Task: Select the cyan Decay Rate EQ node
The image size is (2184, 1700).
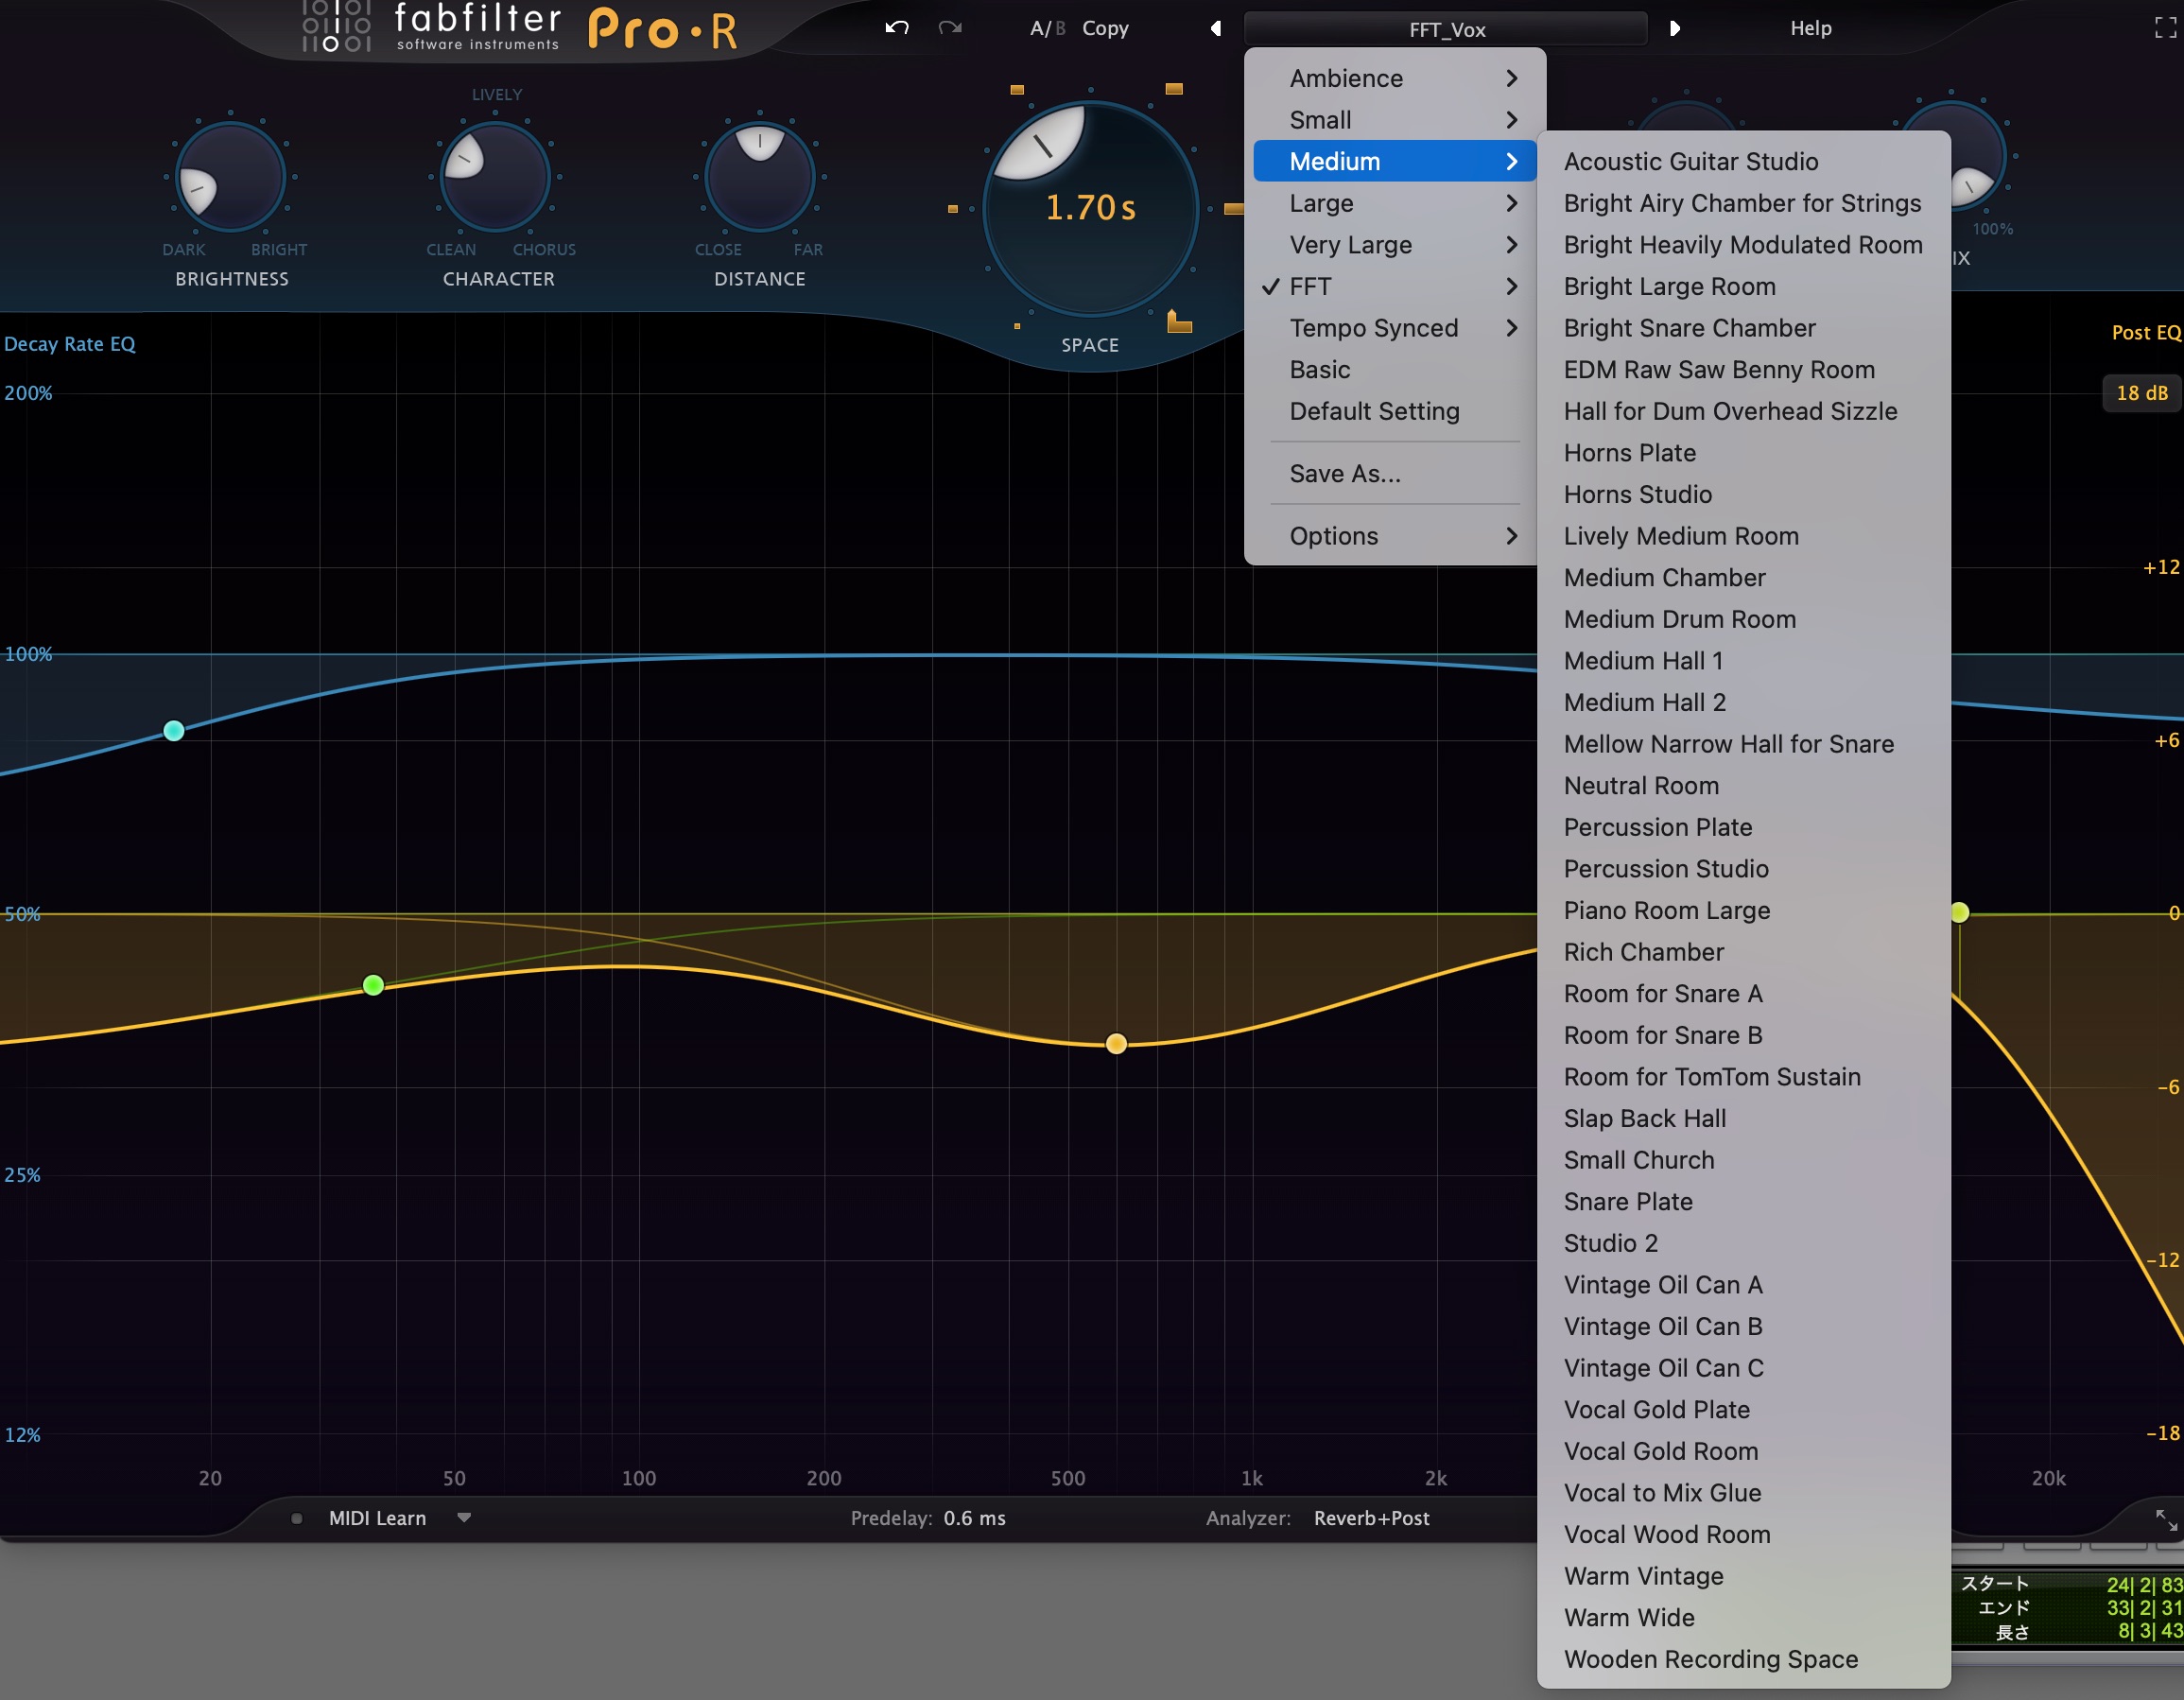Action: [x=174, y=731]
